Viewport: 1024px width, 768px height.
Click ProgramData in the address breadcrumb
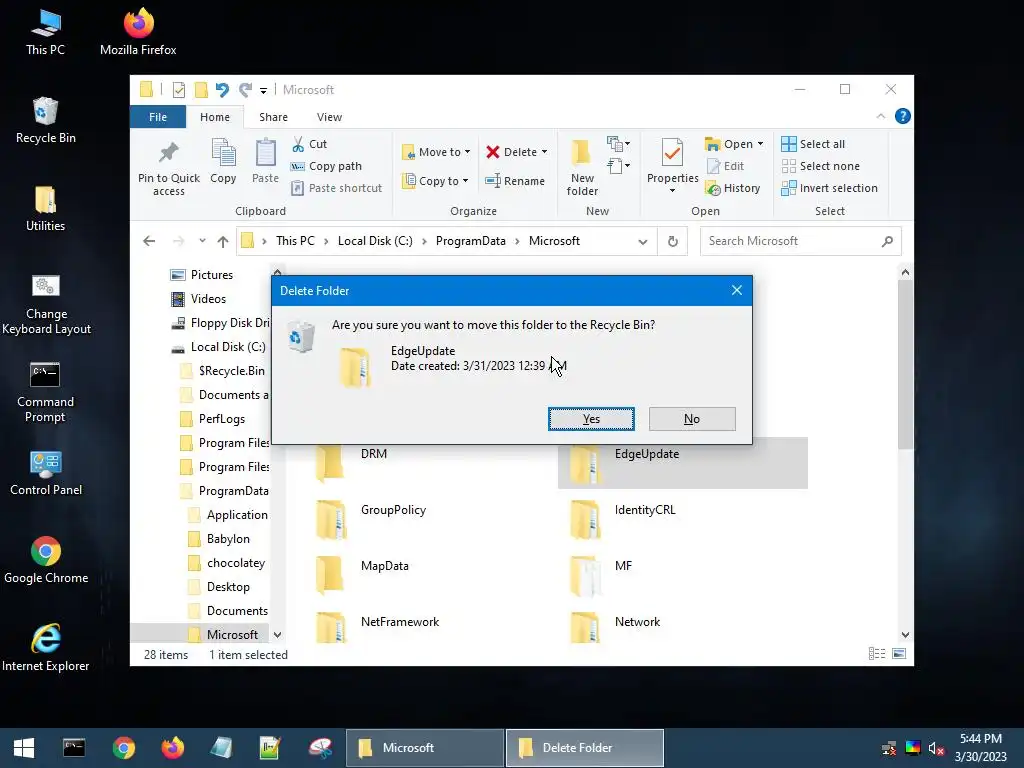coord(470,241)
